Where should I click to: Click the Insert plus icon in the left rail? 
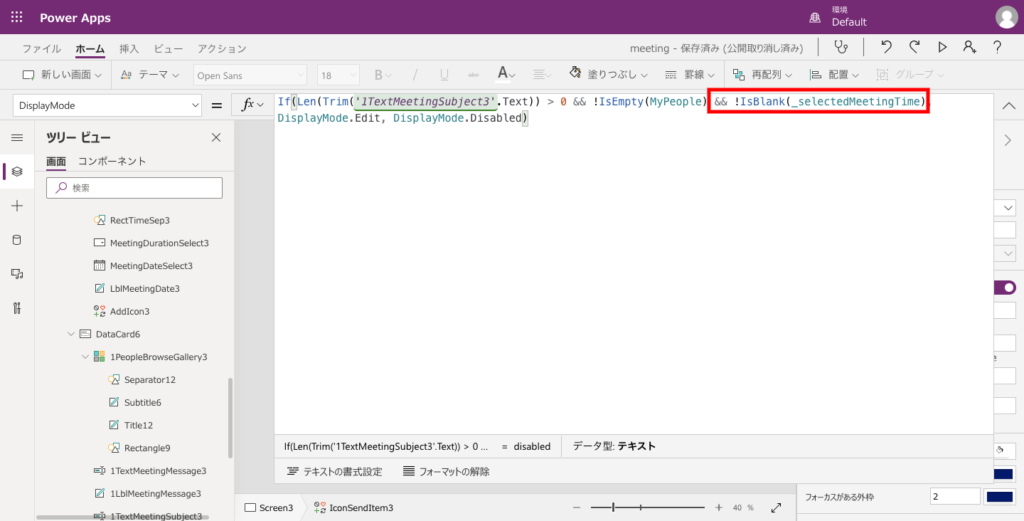(x=17, y=206)
